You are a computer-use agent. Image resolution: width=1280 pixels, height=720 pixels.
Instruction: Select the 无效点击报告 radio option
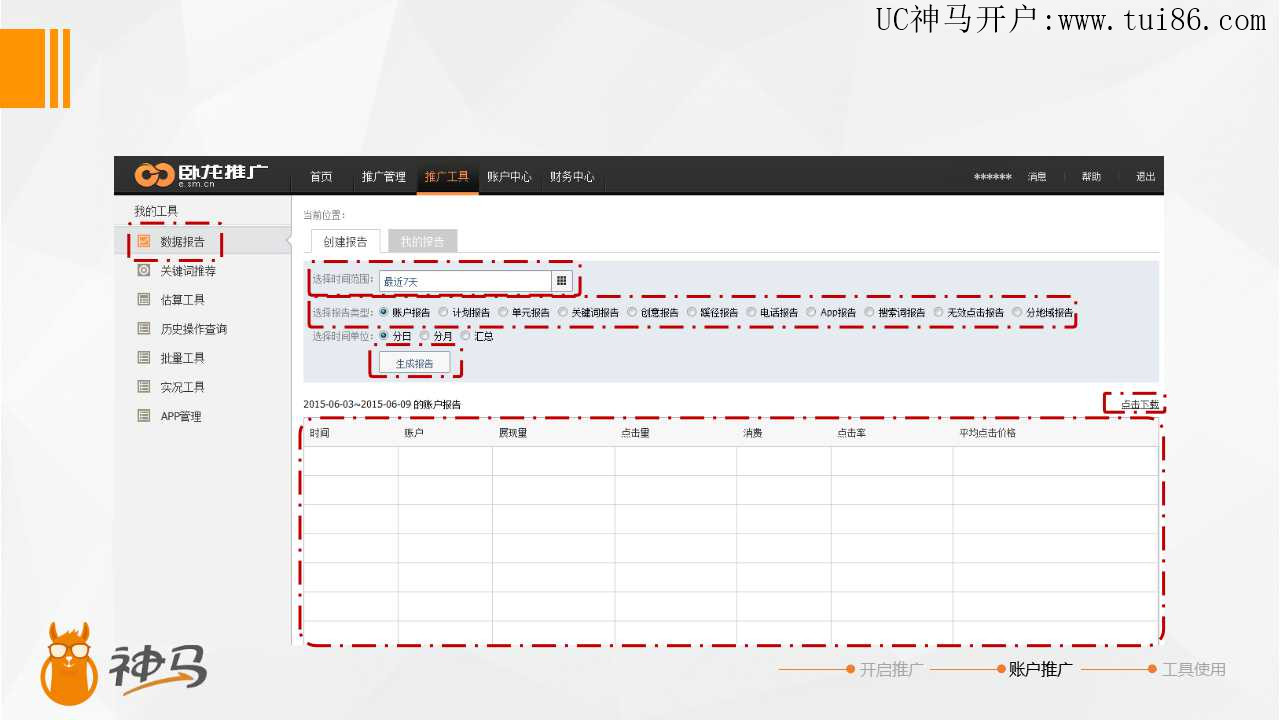938,312
